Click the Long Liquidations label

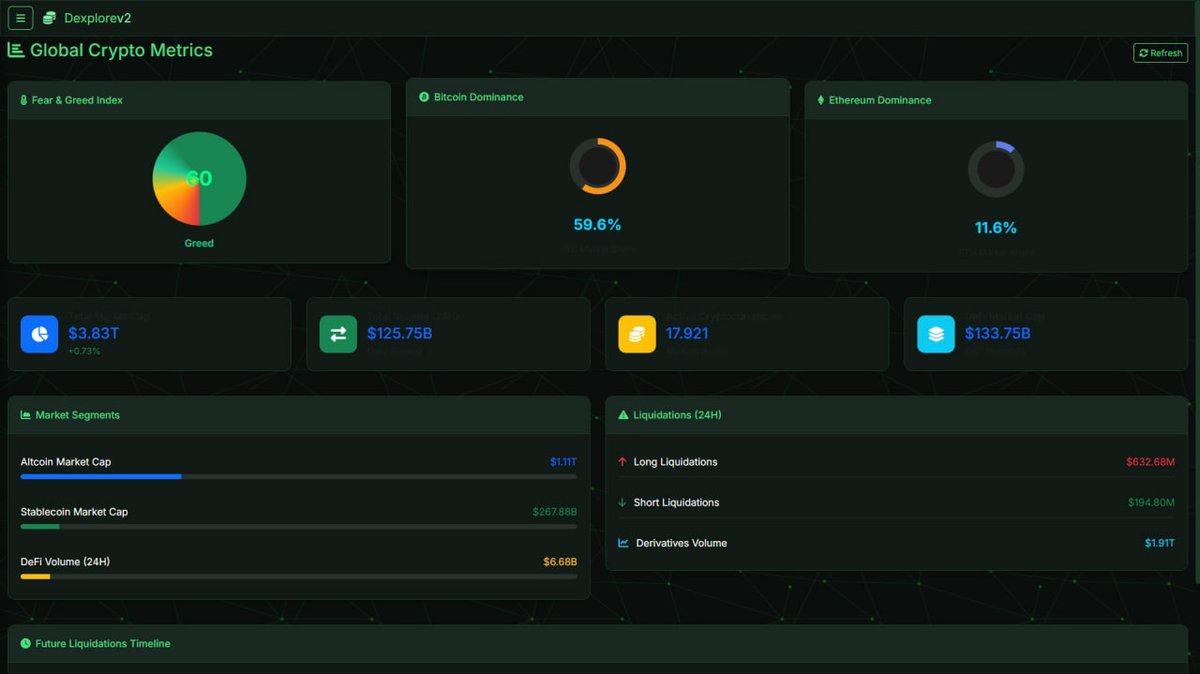(x=675, y=462)
